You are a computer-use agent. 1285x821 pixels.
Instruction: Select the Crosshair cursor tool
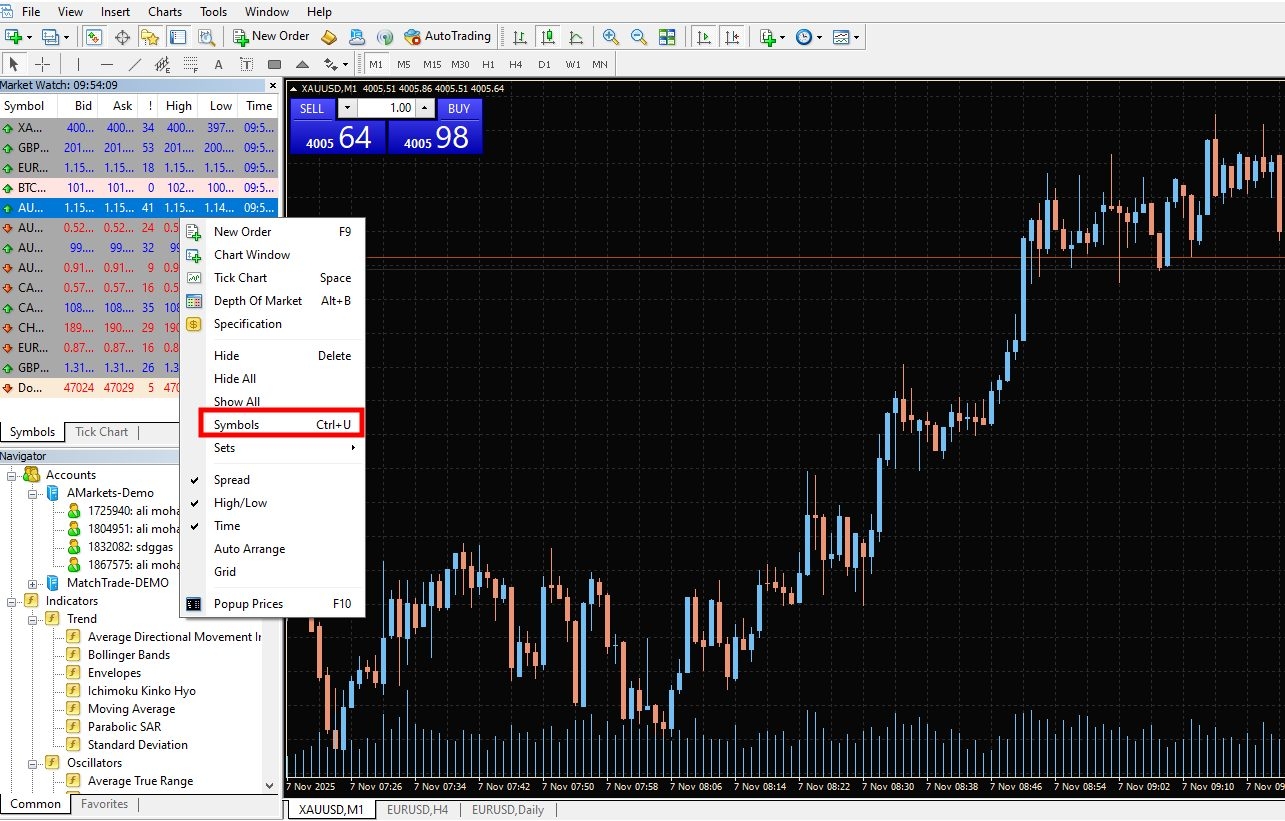[x=43, y=64]
